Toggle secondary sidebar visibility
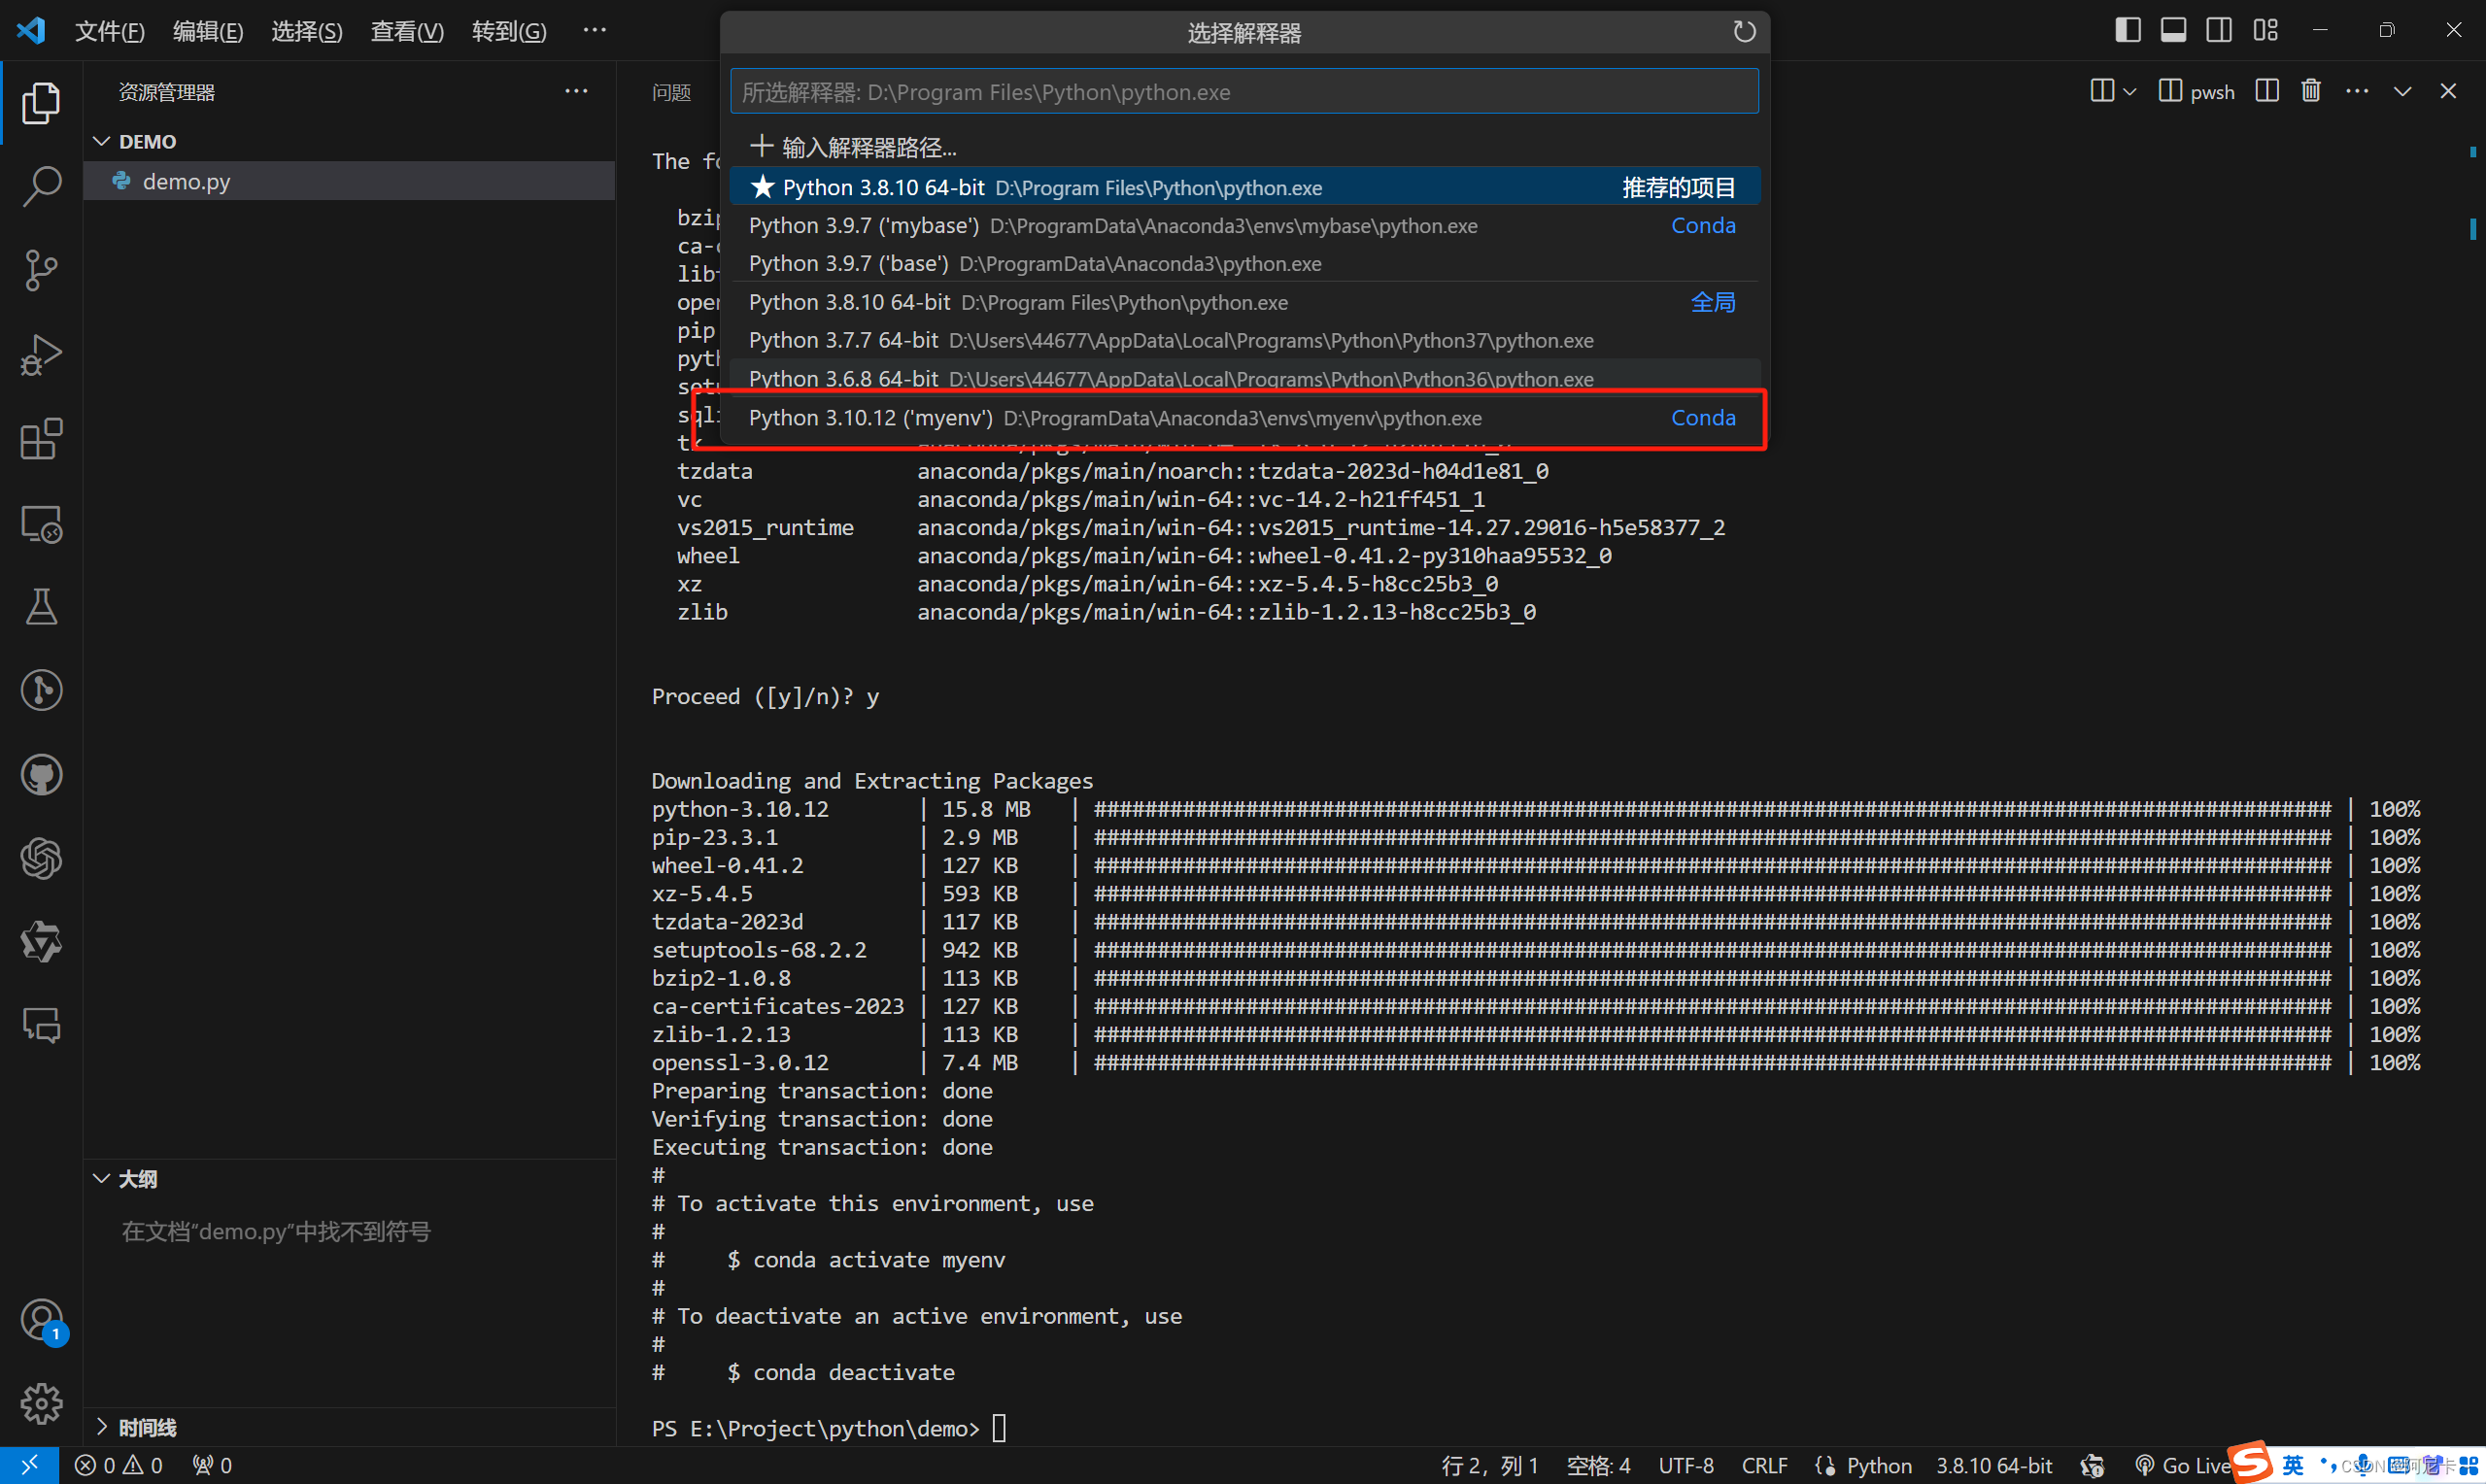 (2219, 30)
